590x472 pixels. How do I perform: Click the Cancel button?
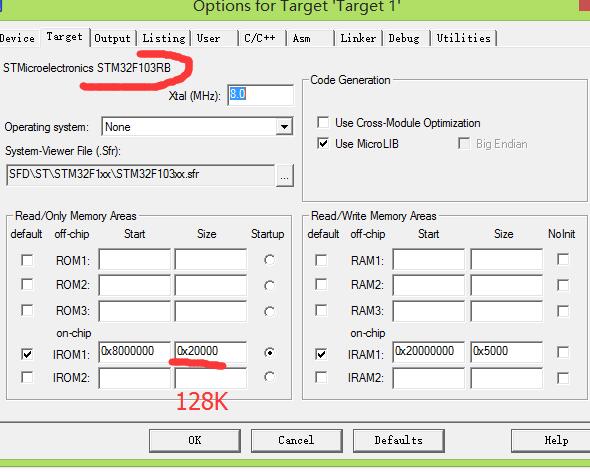pos(297,440)
